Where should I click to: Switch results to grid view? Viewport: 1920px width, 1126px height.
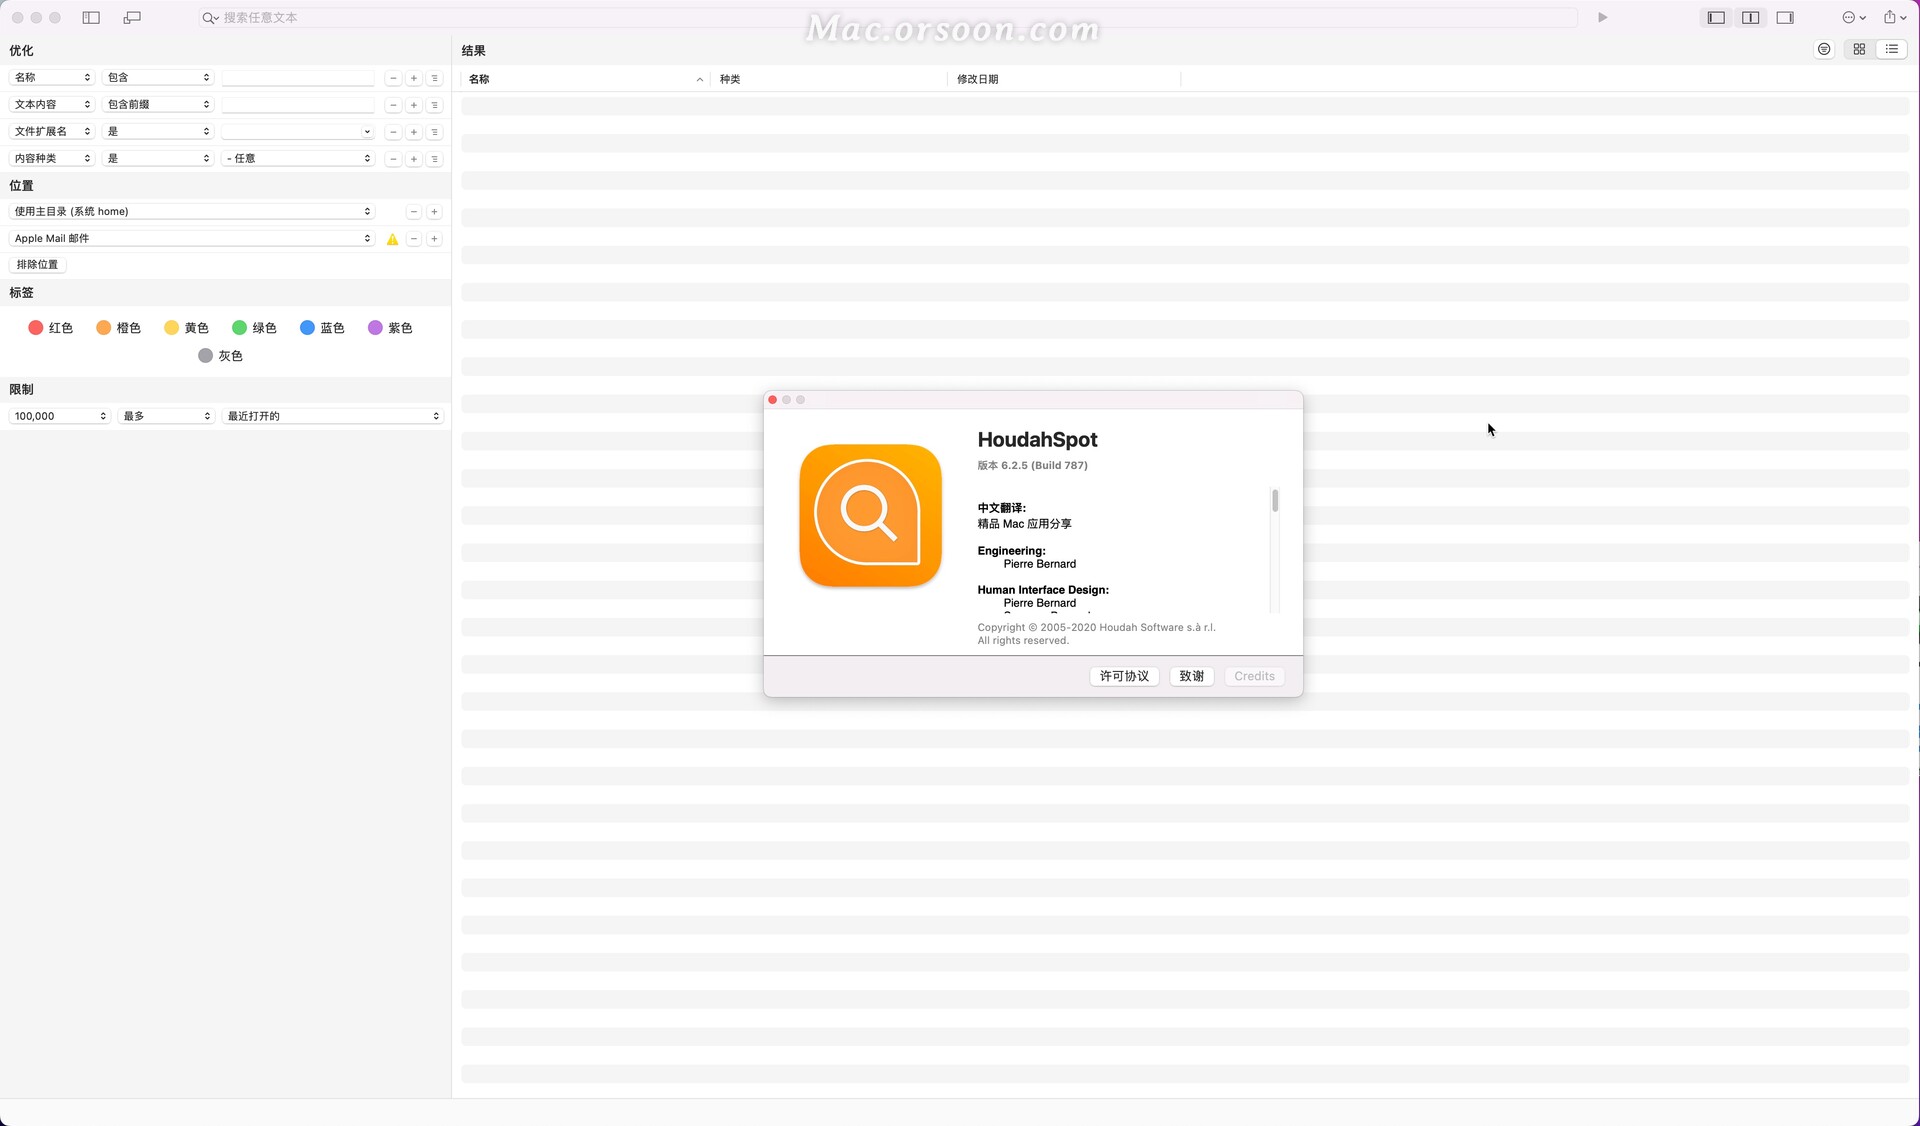click(1859, 49)
